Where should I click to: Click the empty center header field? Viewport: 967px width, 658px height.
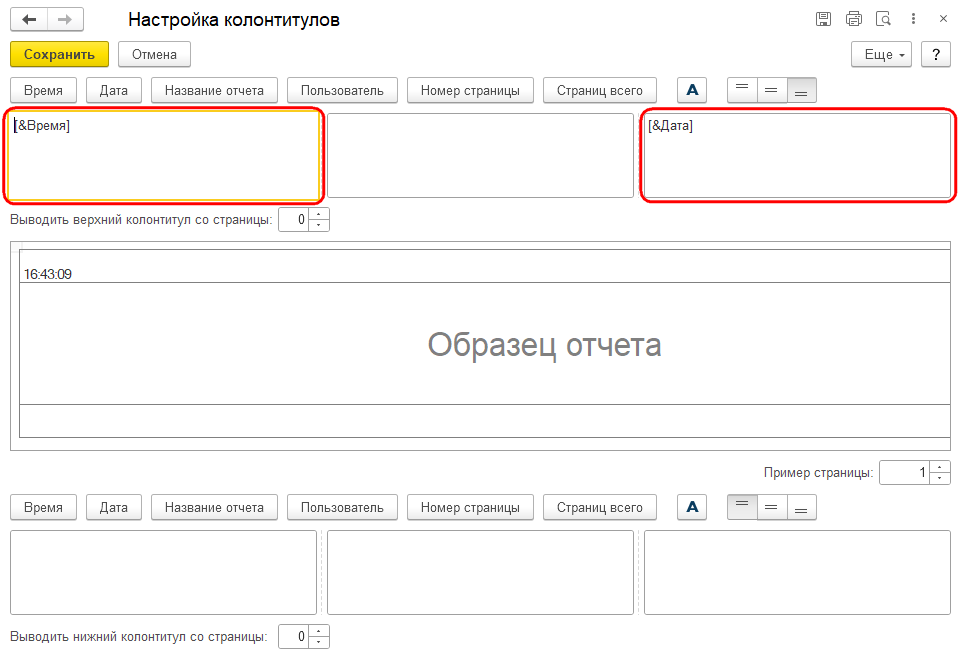pos(480,155)
